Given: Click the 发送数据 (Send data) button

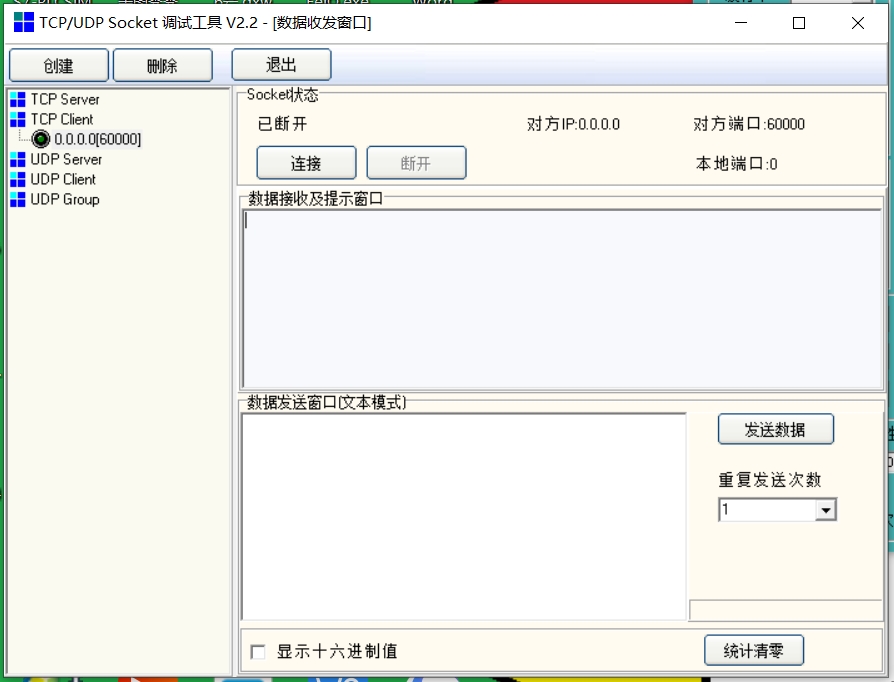Looking at the screenshot, I should tap(775, 429).
